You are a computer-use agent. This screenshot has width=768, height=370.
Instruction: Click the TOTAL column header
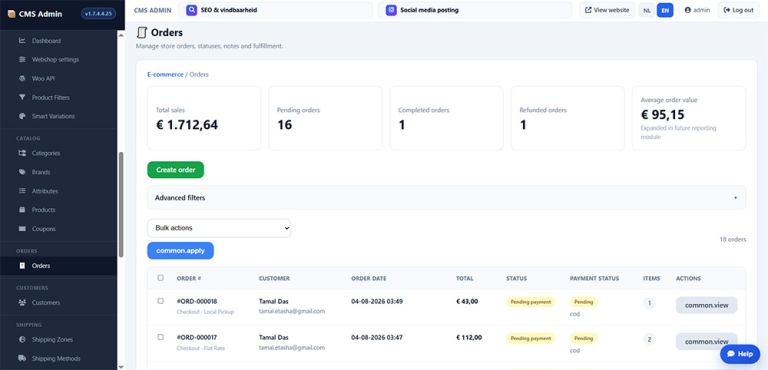(465, 278)
